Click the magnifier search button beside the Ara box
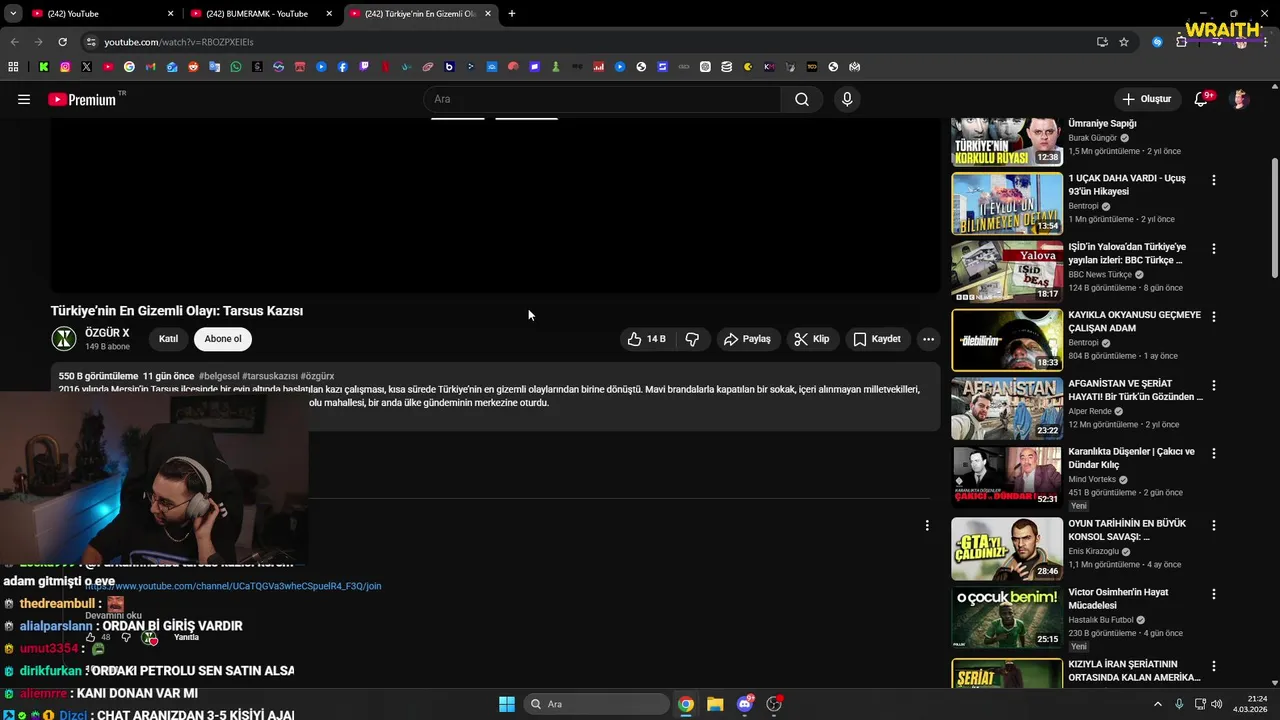The width and height of the screenshot is (1280, 720). click(802, 99)
